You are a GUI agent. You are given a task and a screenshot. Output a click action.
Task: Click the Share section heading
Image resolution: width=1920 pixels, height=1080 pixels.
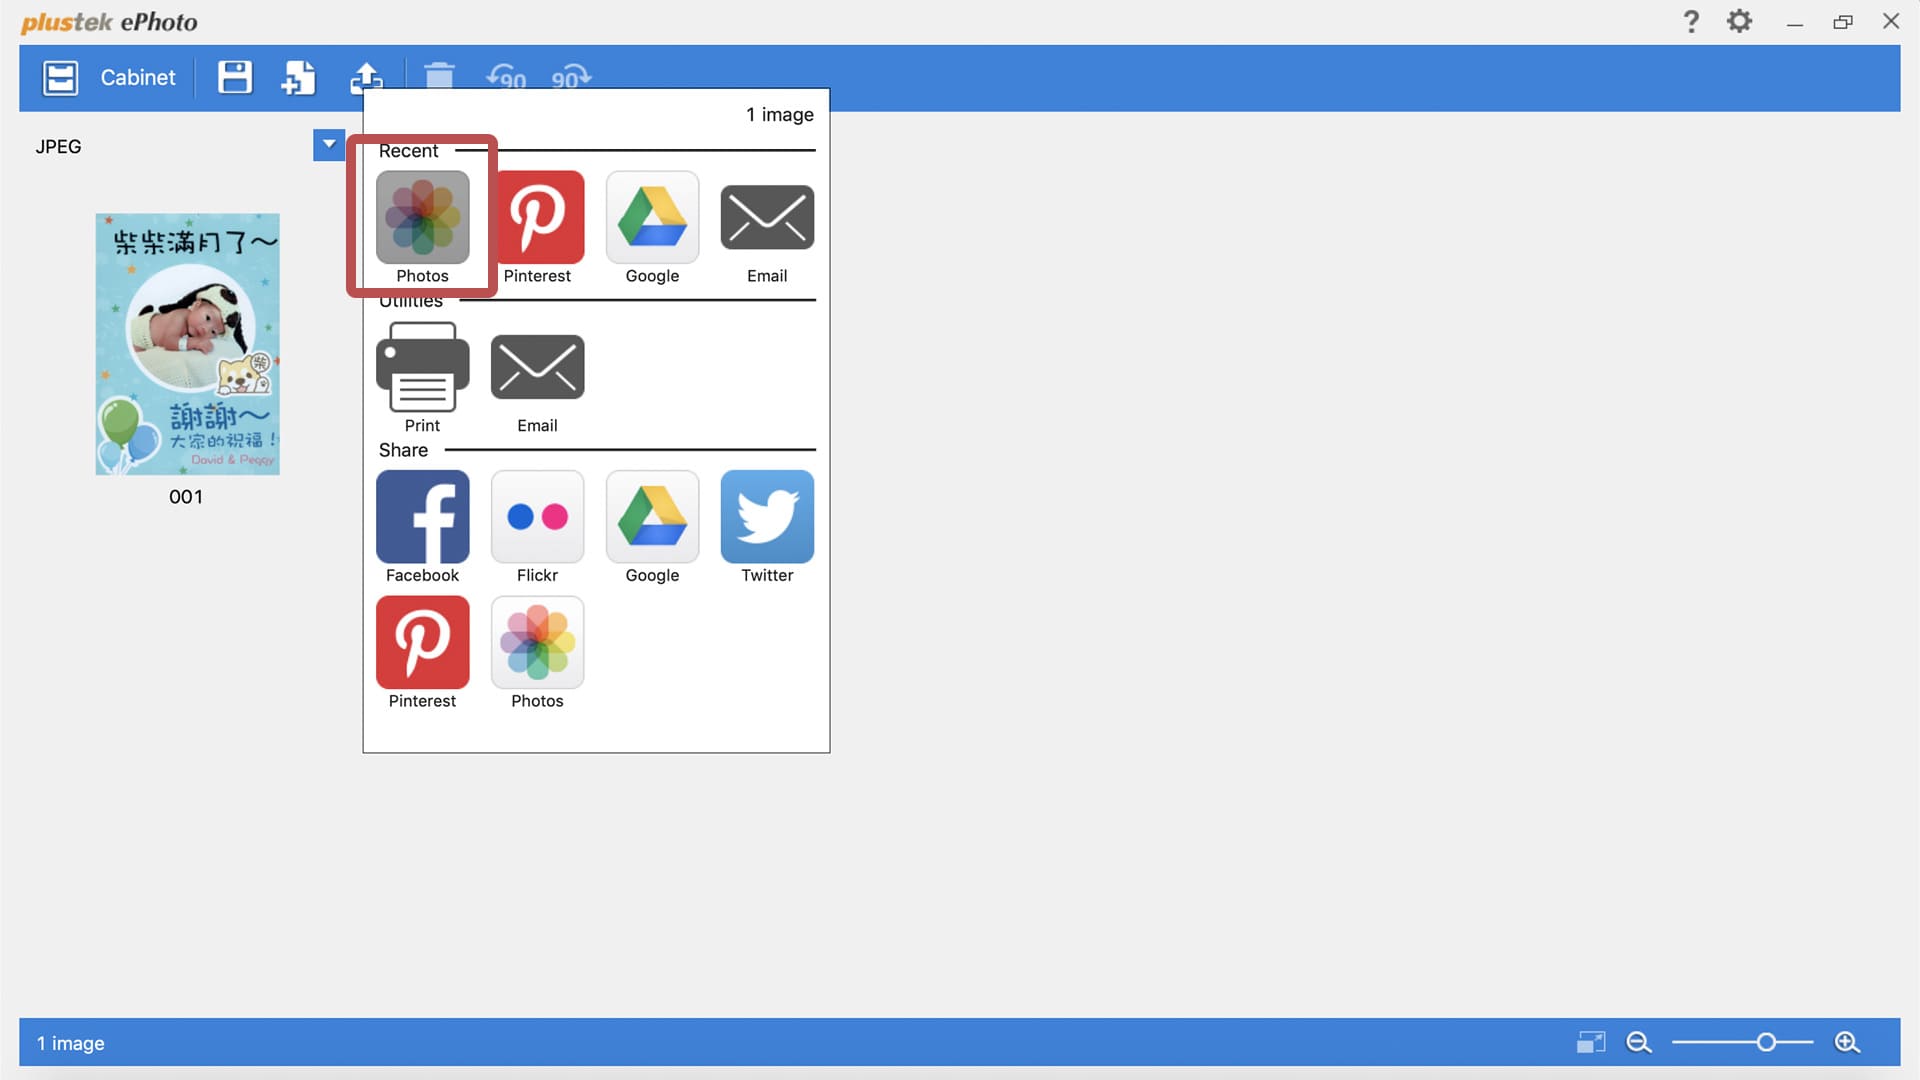[403, 450]
